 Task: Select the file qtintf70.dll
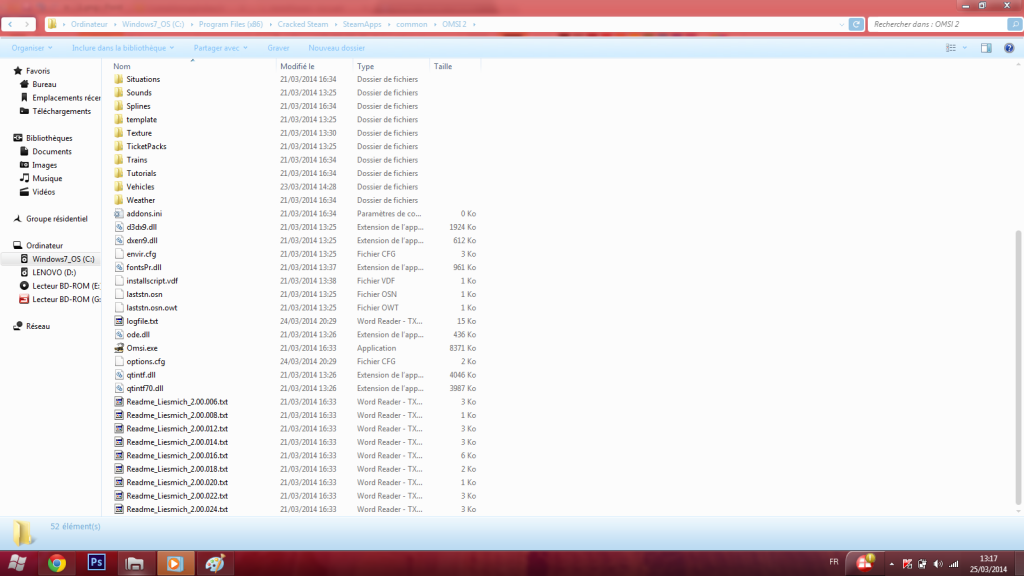(145, 388)
